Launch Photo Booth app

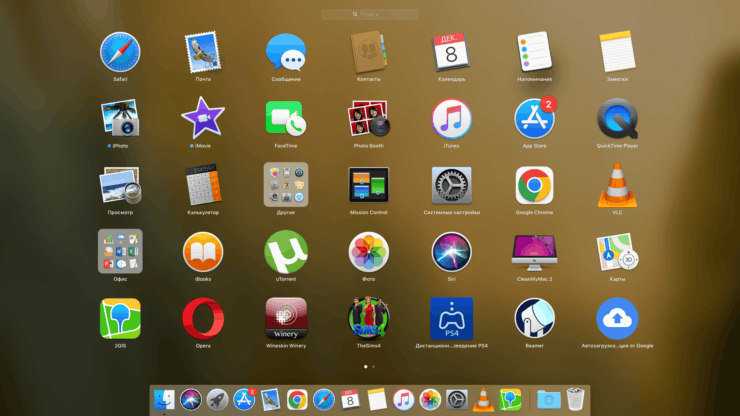pos(369,118)
